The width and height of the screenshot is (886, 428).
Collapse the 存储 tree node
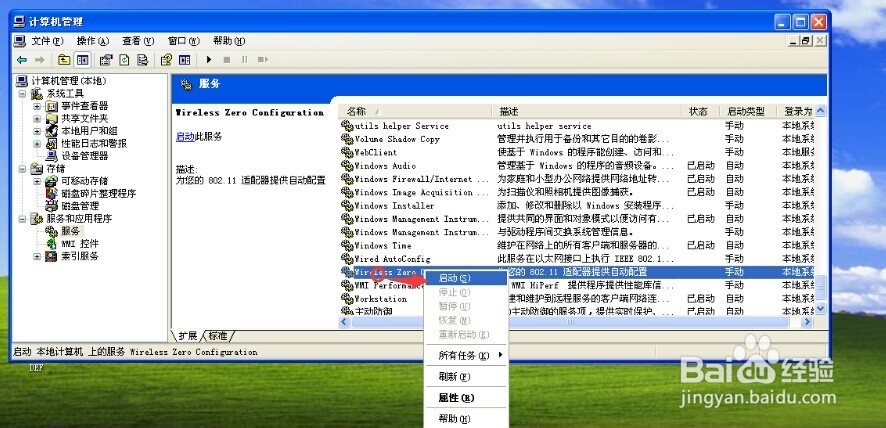click(x=22, y=169)
